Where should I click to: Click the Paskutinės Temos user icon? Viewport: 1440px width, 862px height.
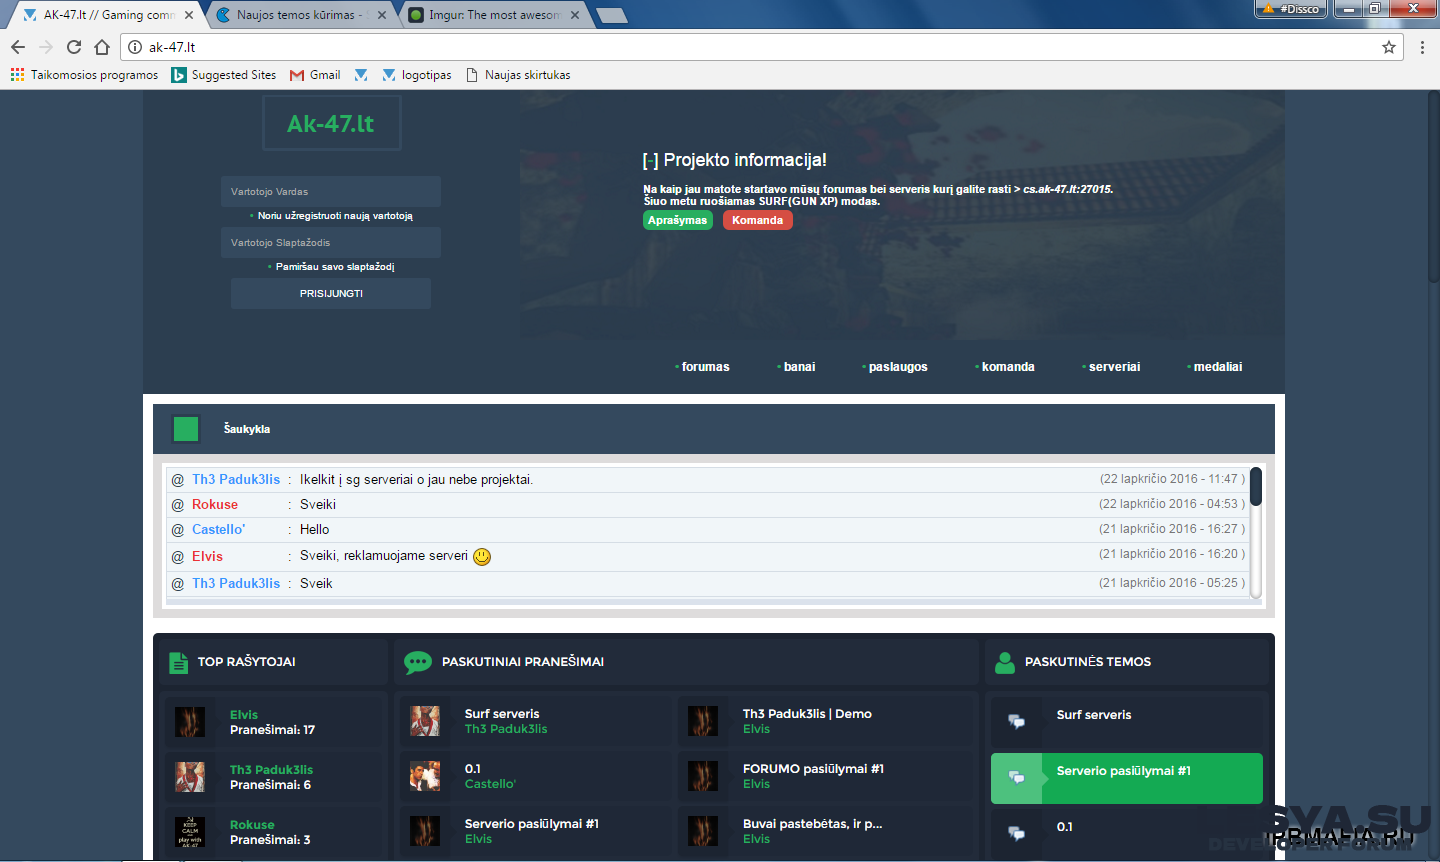[1003, 662]
